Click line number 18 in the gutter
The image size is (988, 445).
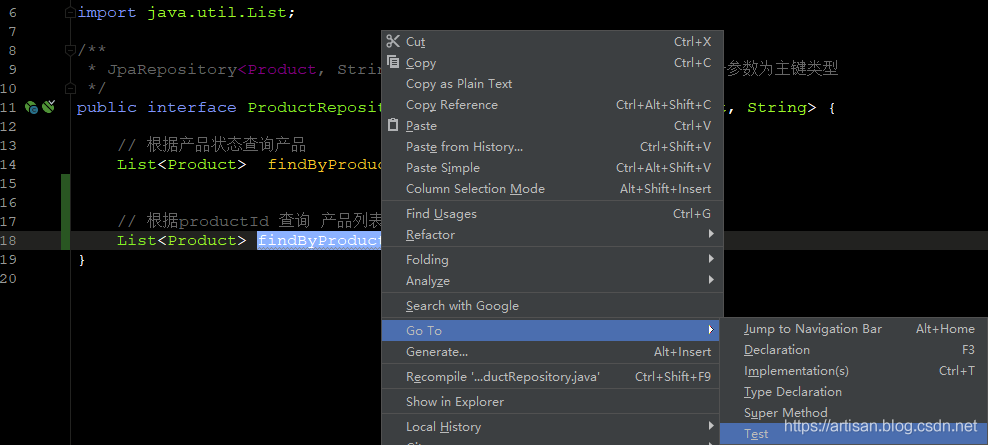point(9,240)
